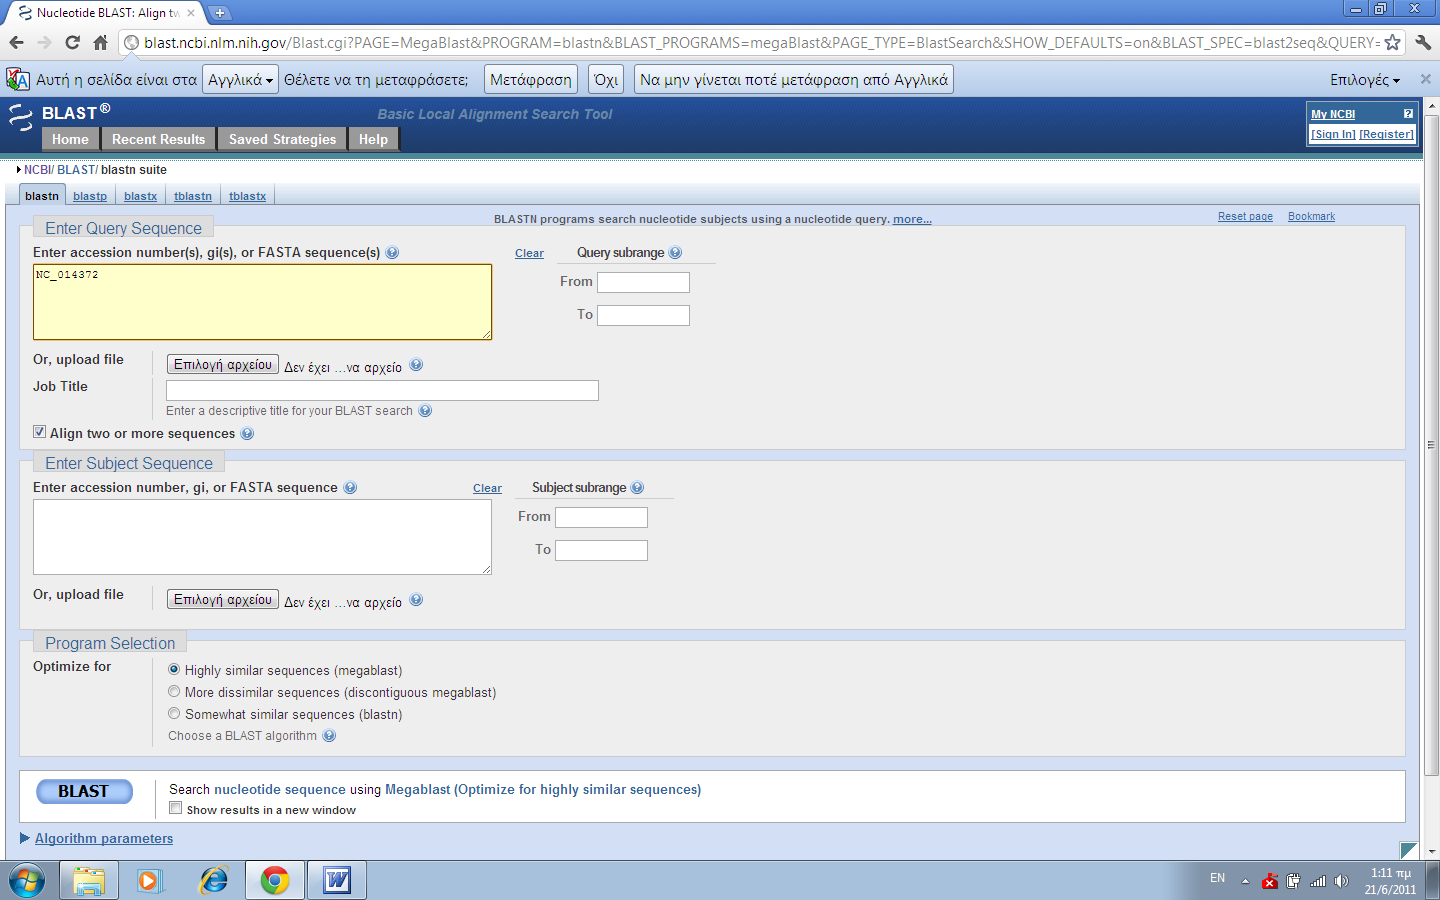This screenshot has height=900, width=1440.
Task: Uncheck Align two or more sequences
Action: pos(40,432)
